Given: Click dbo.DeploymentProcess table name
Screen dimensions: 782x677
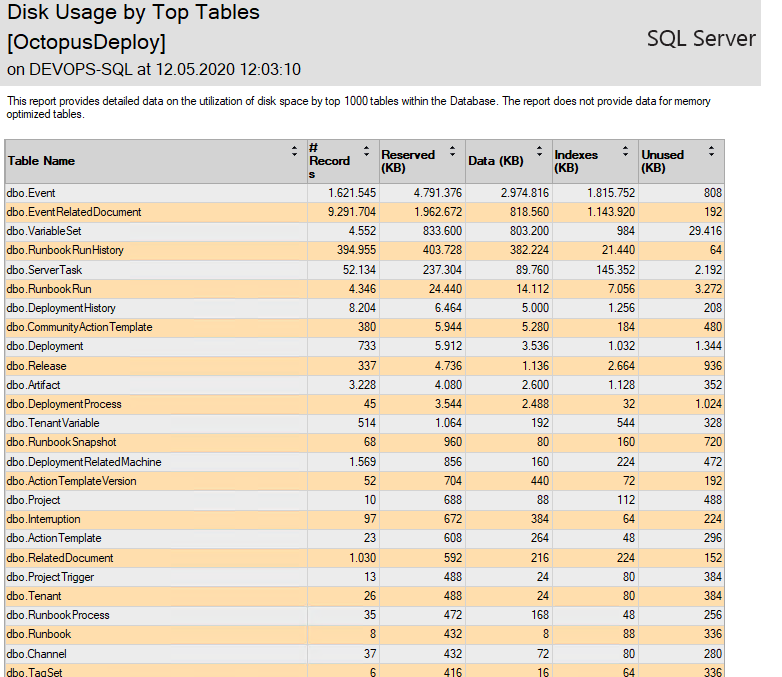Looking at the screenshot, I should tap(64, 404).
